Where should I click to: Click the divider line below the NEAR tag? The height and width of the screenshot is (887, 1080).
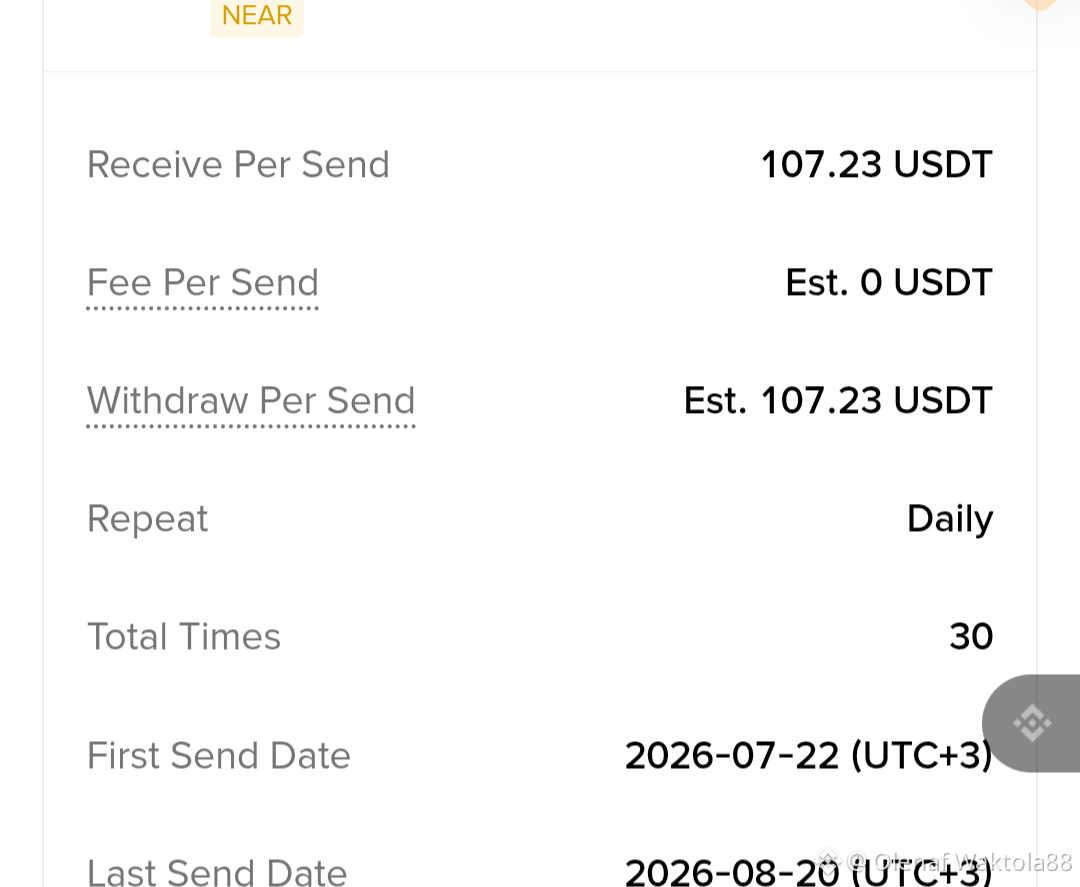pos(540,72)
